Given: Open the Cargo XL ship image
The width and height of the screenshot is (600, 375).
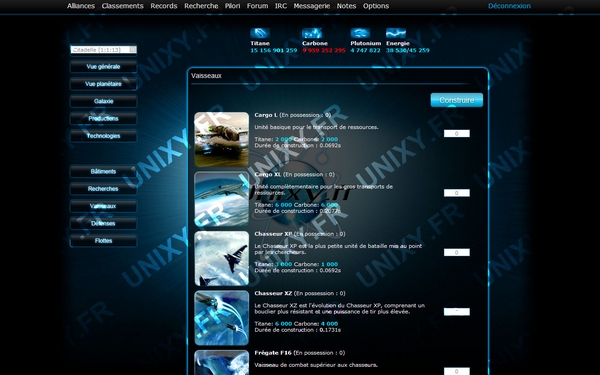Looking at the screenshot, I should (222, 199).
